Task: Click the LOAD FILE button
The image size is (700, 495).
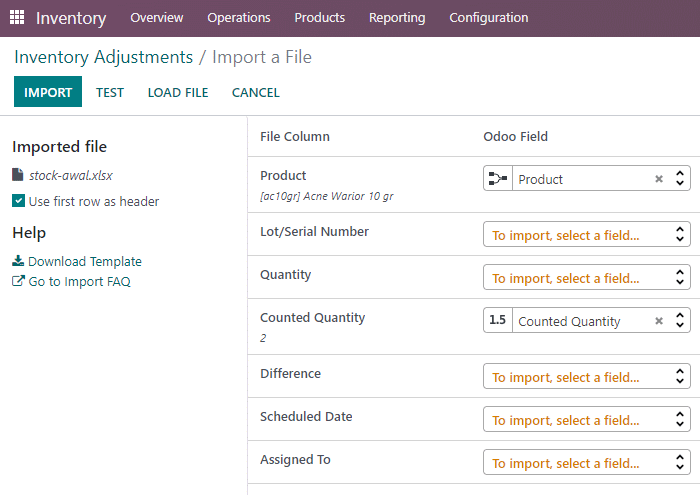Action: (178, 92)
